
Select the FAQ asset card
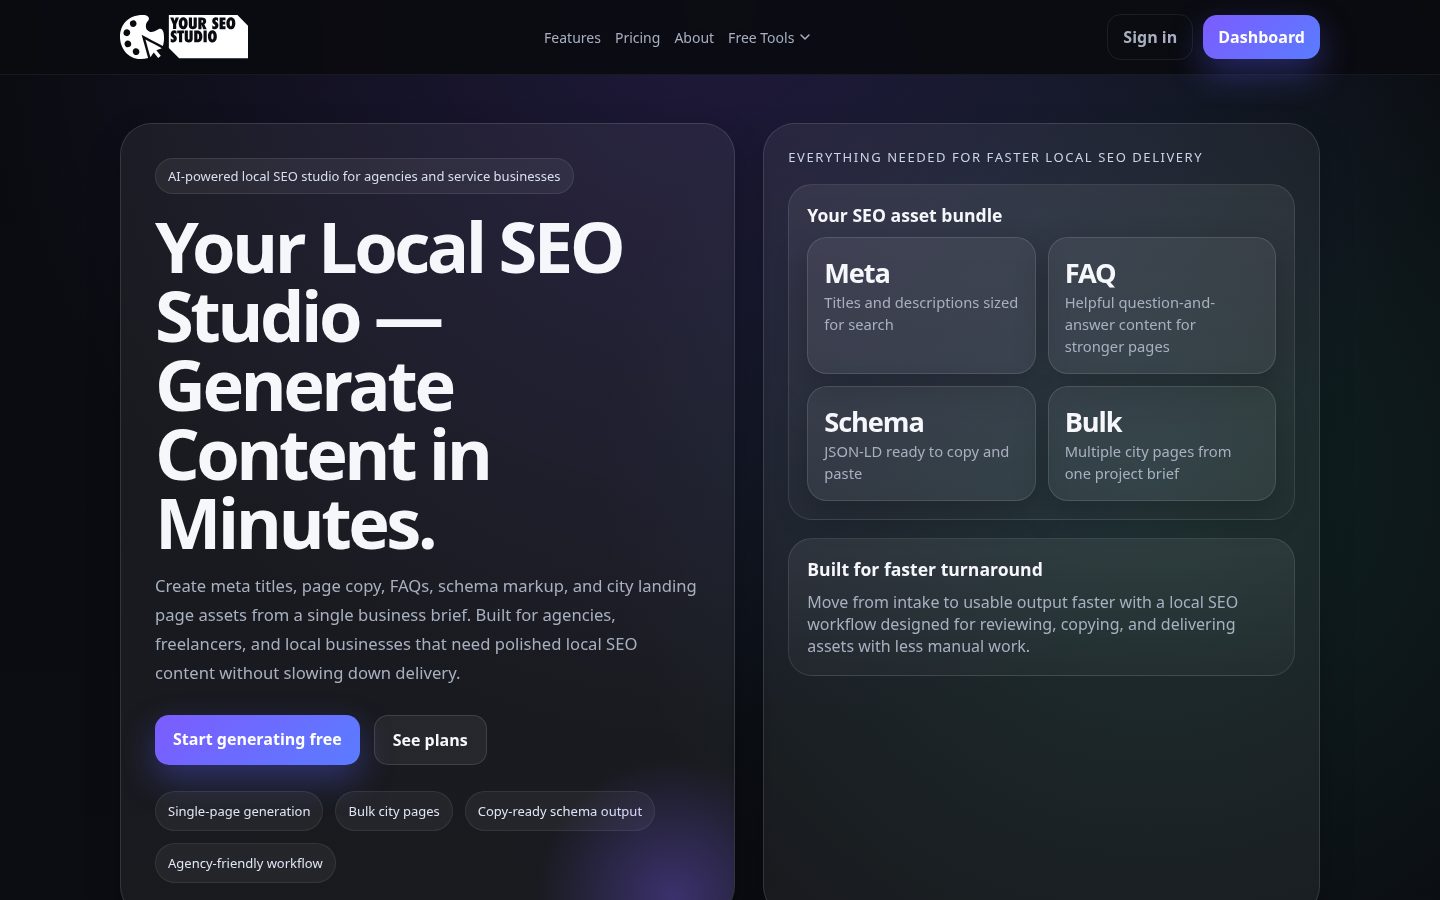1162,305
